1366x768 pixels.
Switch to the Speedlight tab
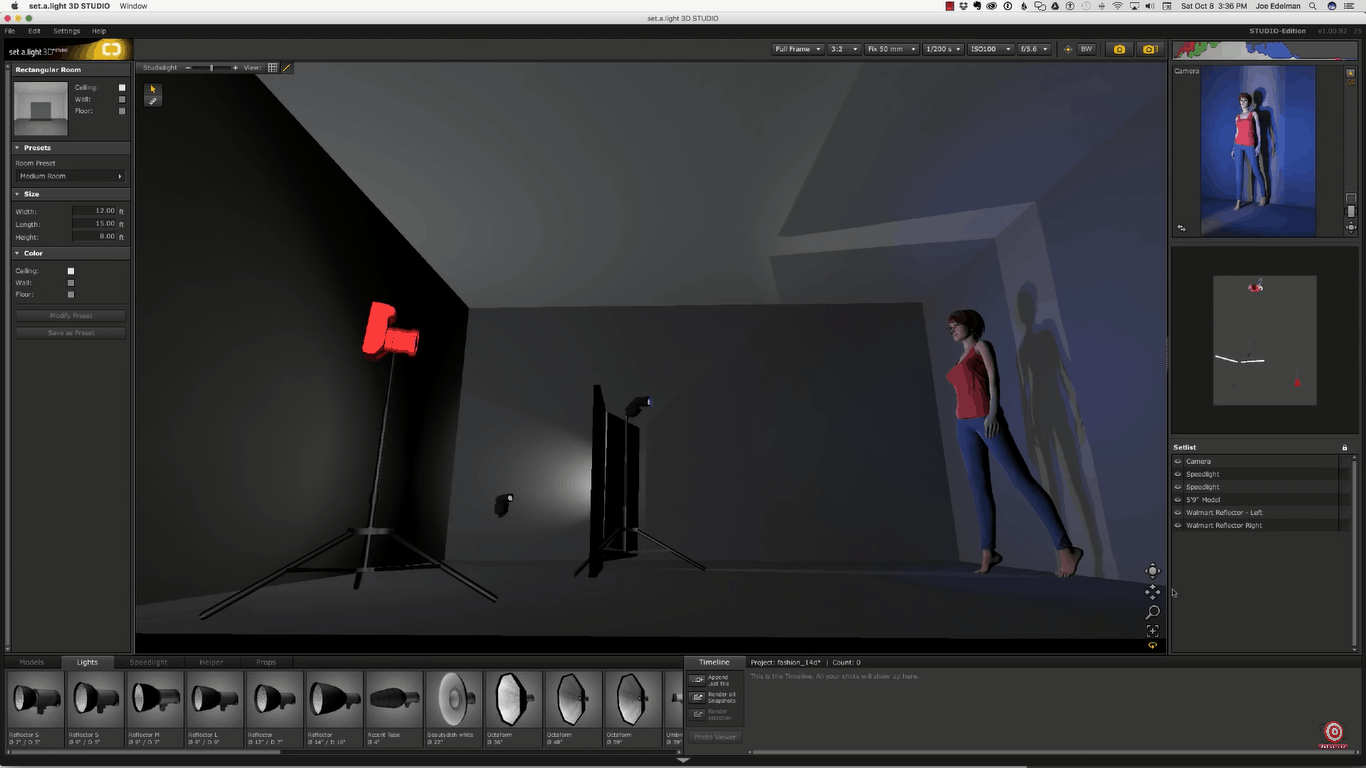[x=149, y=662]
